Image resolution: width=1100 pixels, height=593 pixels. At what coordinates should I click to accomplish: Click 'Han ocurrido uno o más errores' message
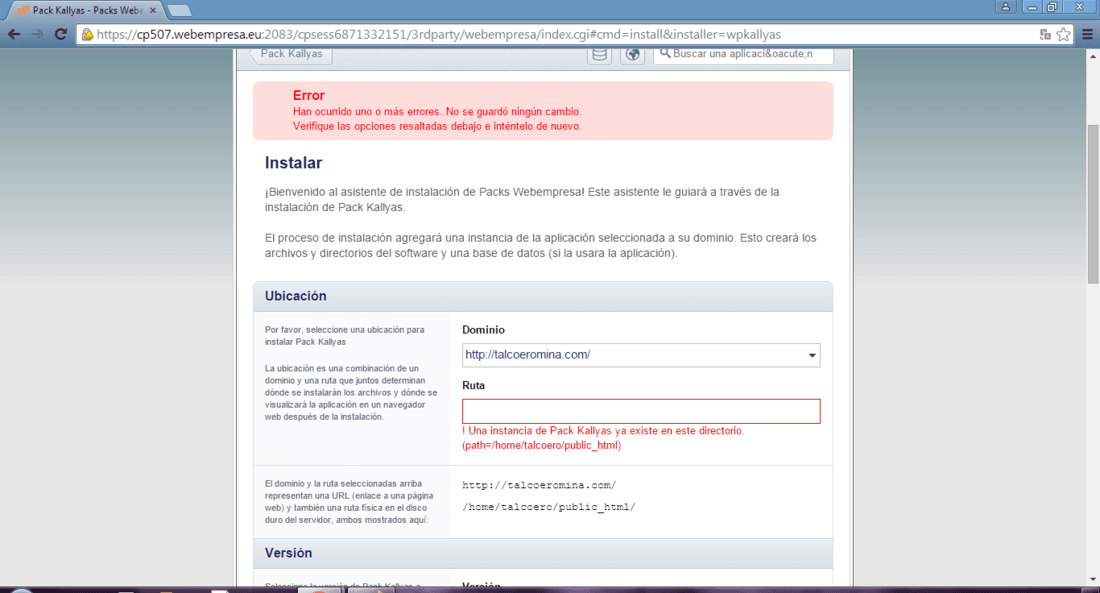[x=437, y=112]
